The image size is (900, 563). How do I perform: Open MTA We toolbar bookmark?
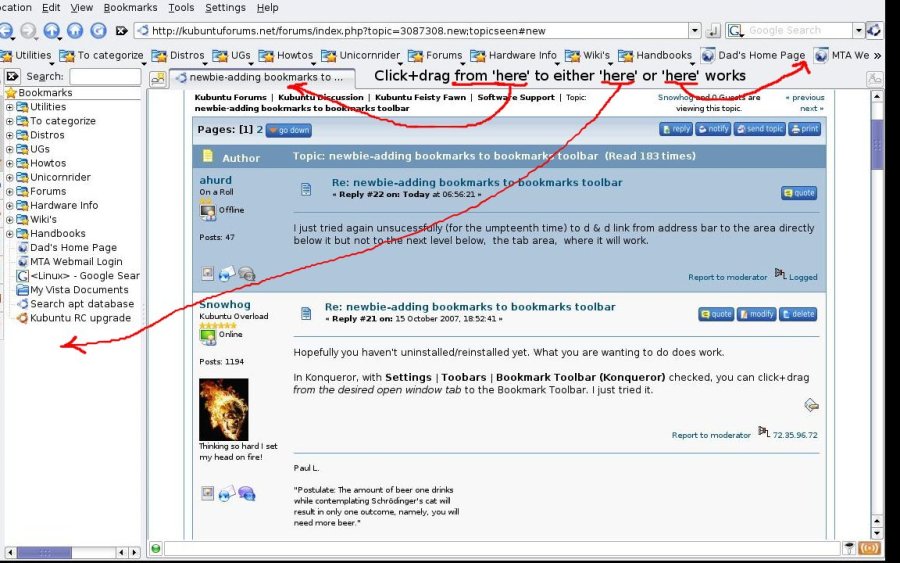841,55
